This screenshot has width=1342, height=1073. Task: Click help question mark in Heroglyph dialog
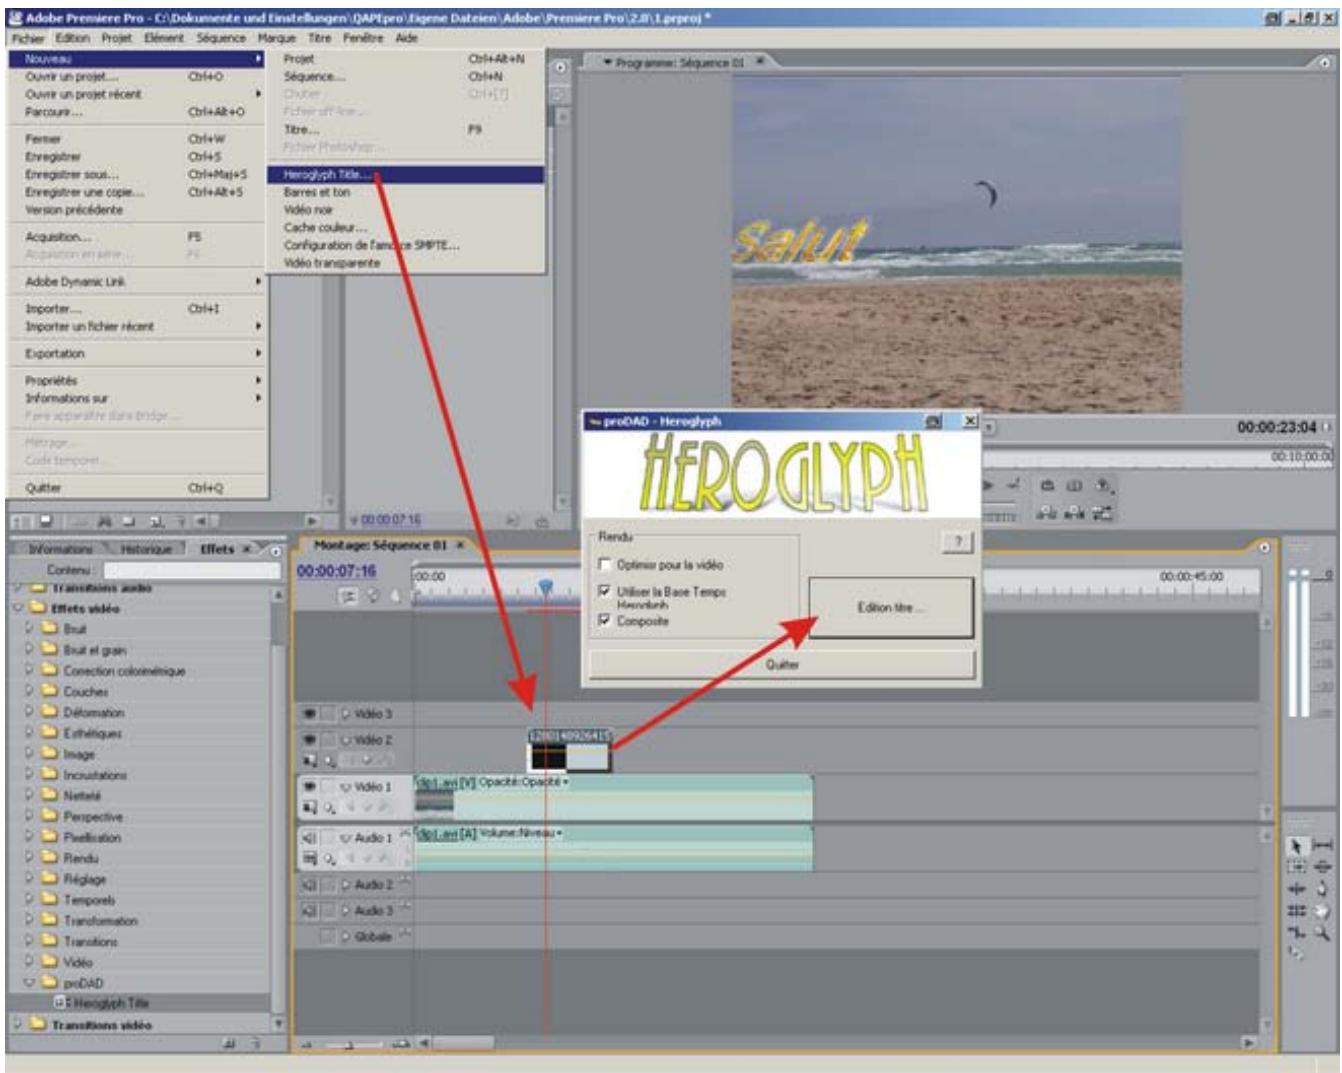coord(957,541)
